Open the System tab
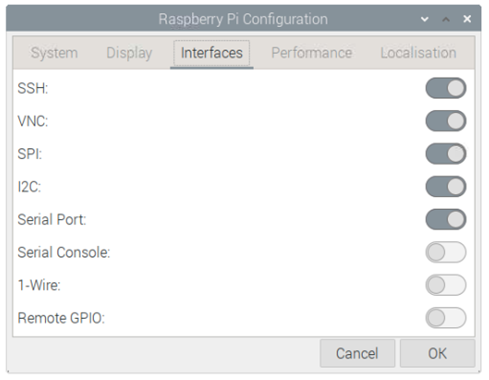 pos(54,53)
